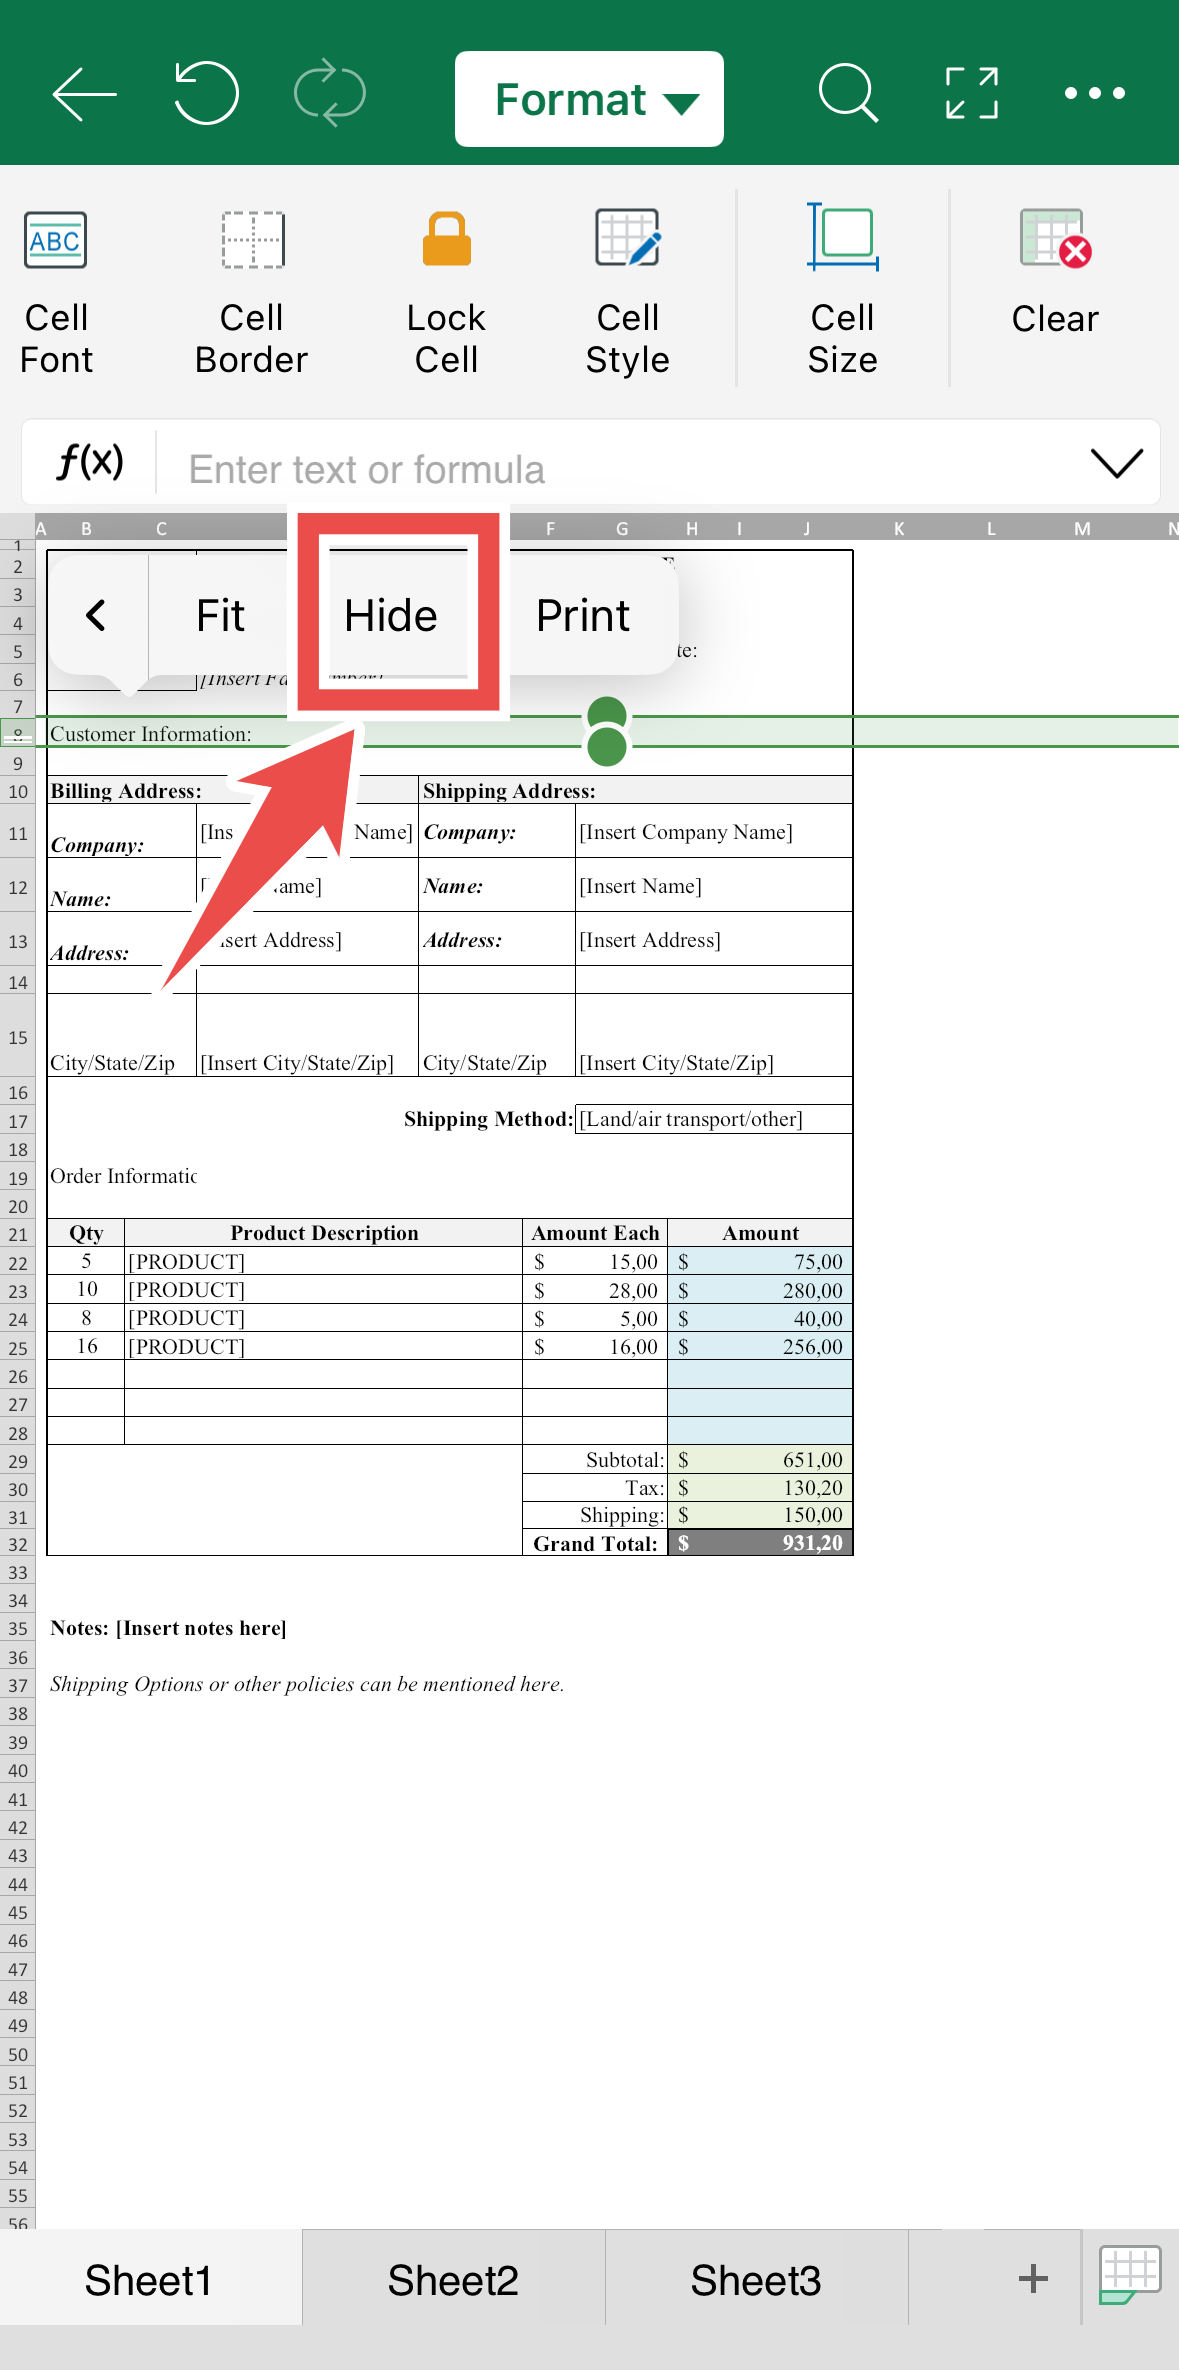Select the 75,00 amount cell
The width and height of the screenshot is (1179, 2370).
tap(760, 1261)
